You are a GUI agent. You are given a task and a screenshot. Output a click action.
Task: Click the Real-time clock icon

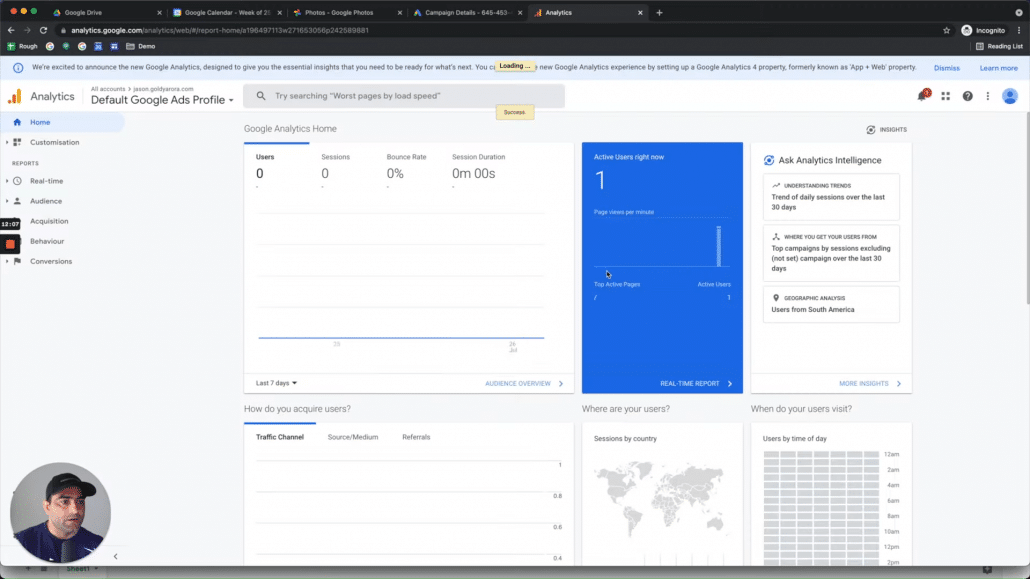(x=17, y=181)
